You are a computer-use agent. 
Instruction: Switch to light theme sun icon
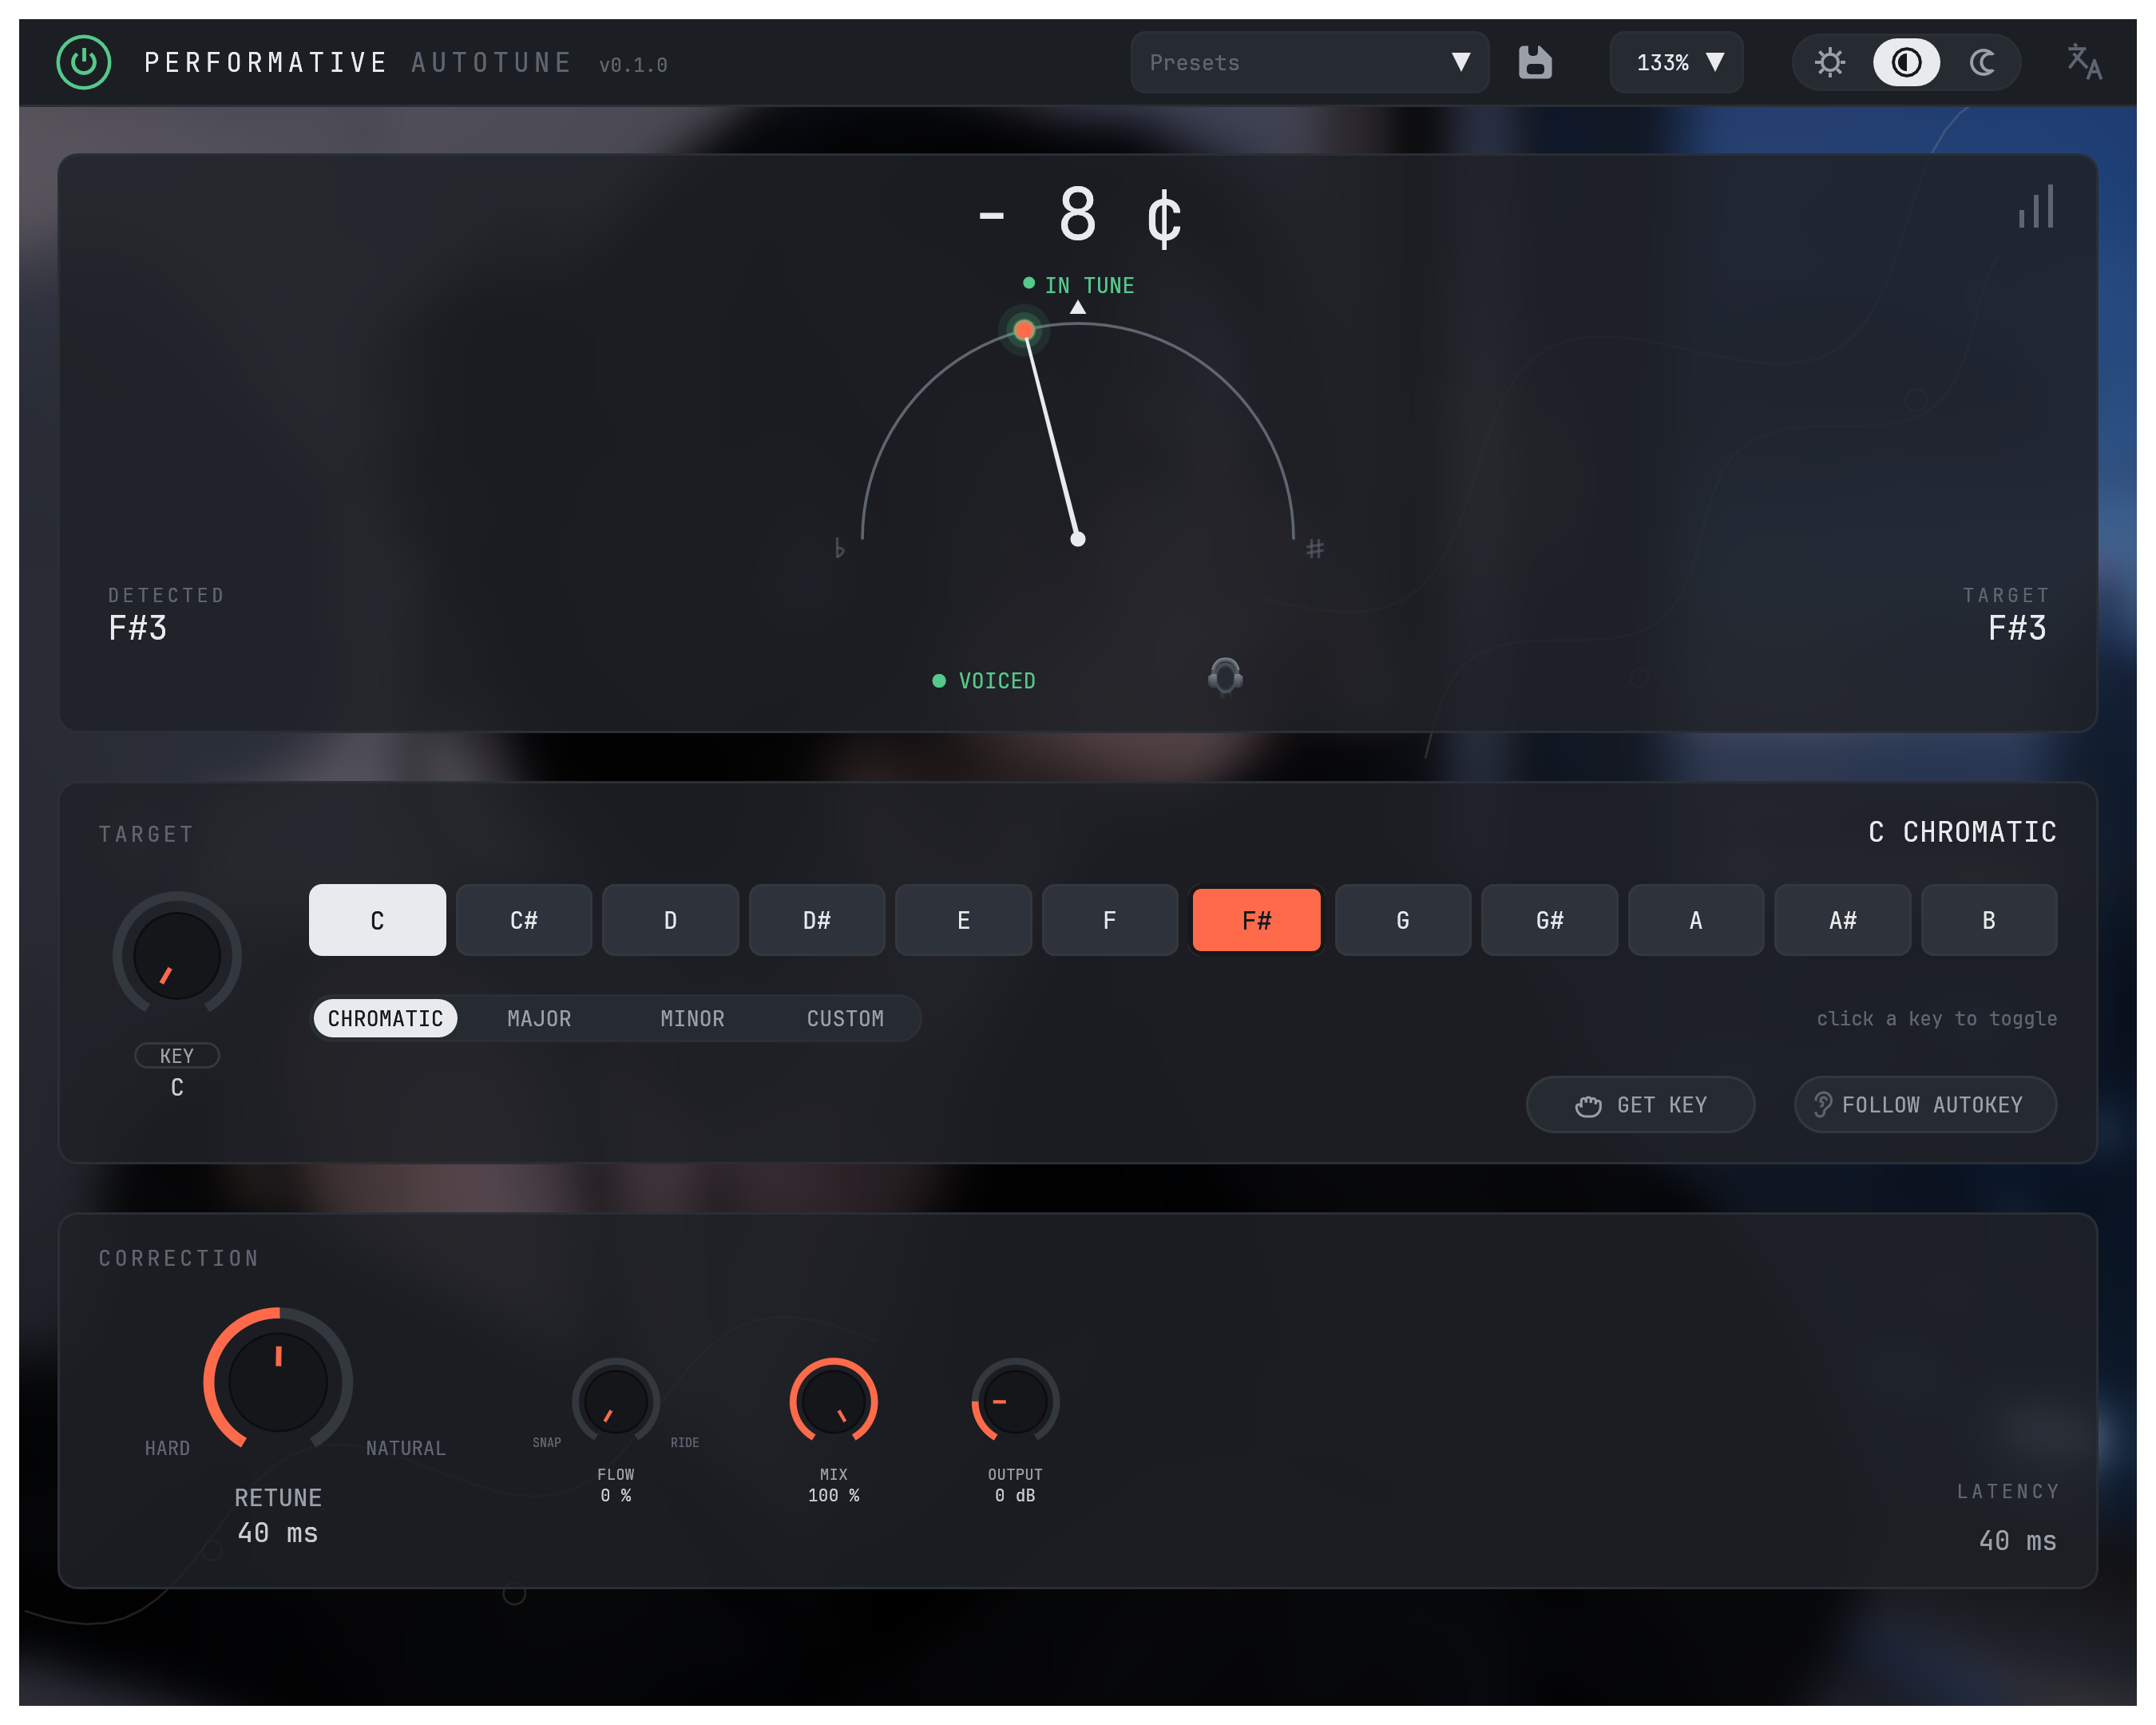tap(1830, 62)
